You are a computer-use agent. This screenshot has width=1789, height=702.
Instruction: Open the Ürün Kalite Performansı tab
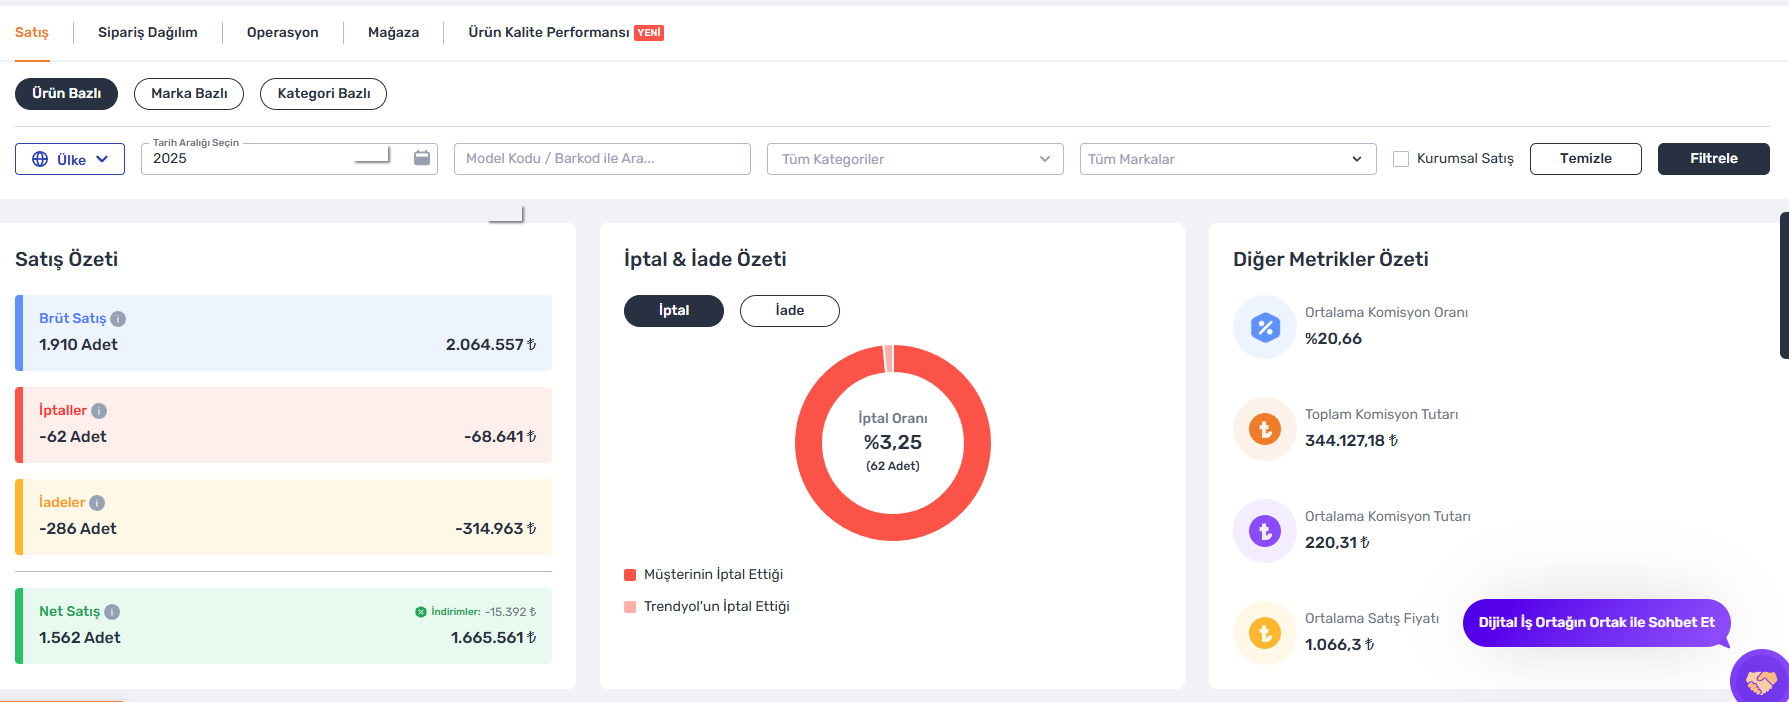(x=549, y=33)
